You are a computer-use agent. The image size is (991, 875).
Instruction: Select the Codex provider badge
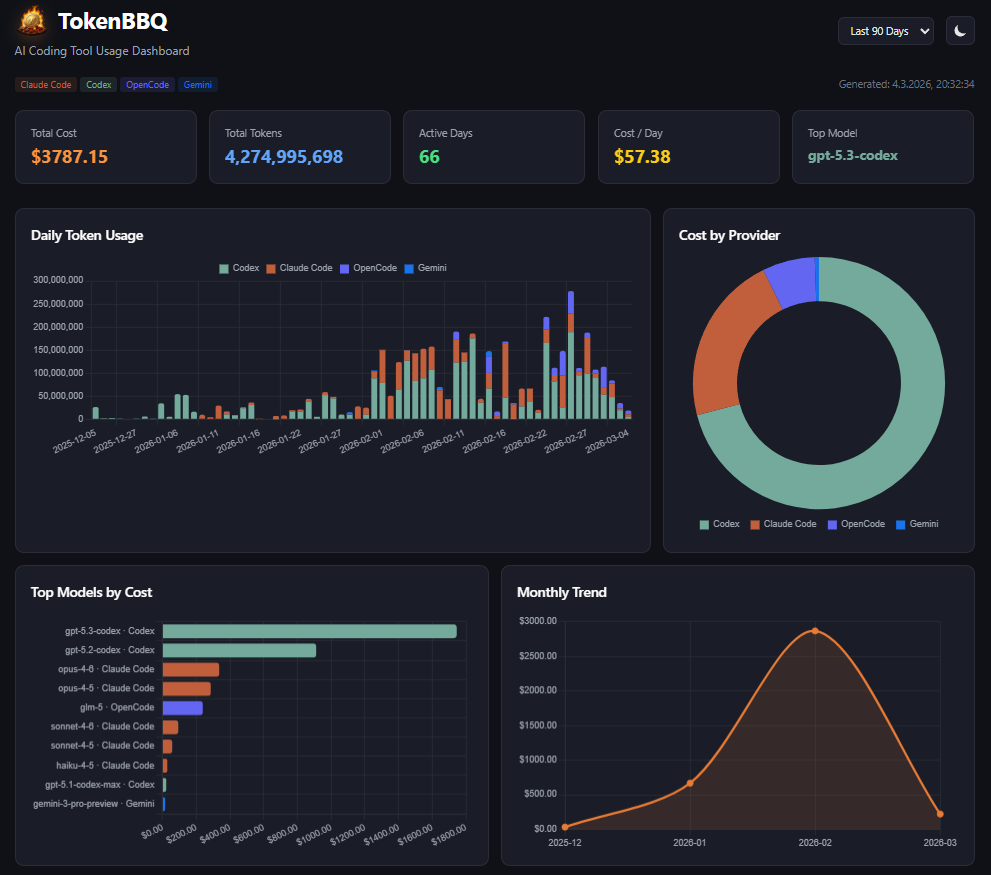coord(97,84)
